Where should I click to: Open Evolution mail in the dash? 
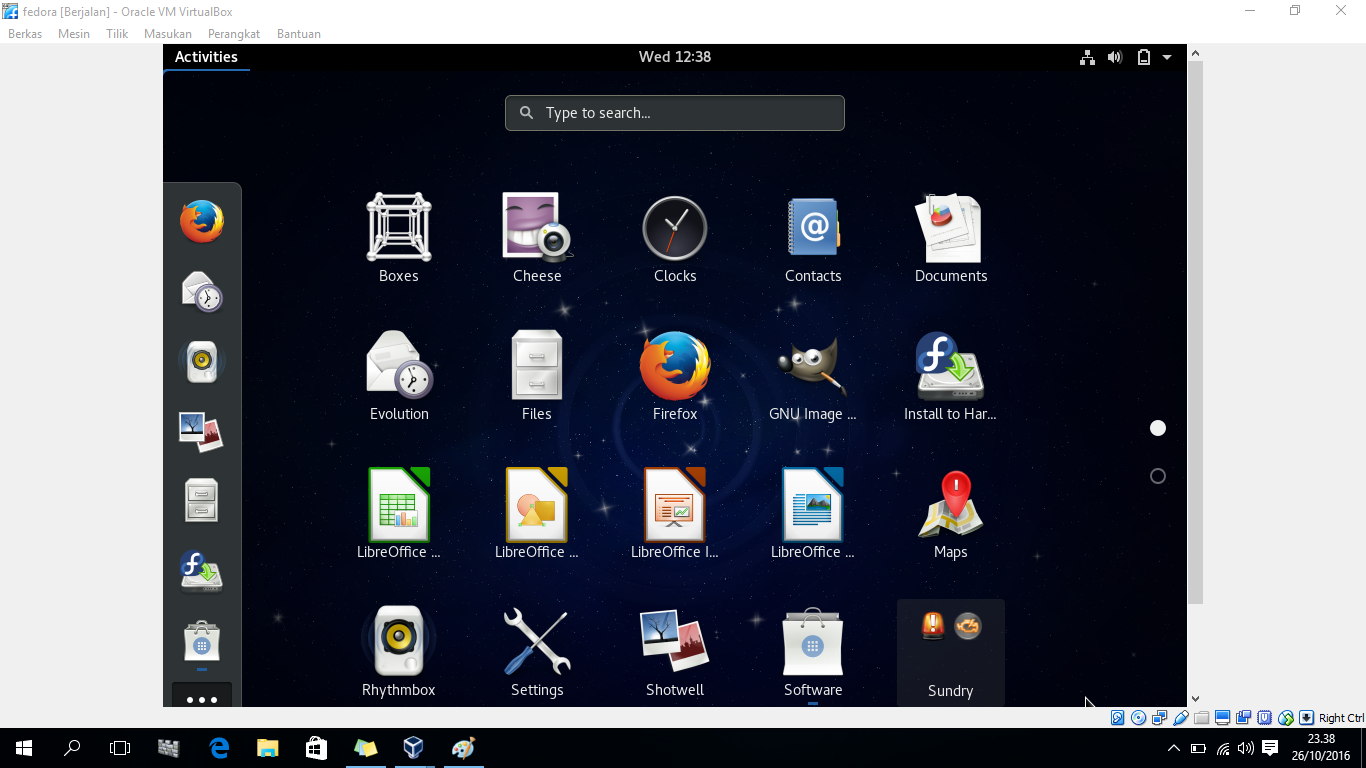202,292
